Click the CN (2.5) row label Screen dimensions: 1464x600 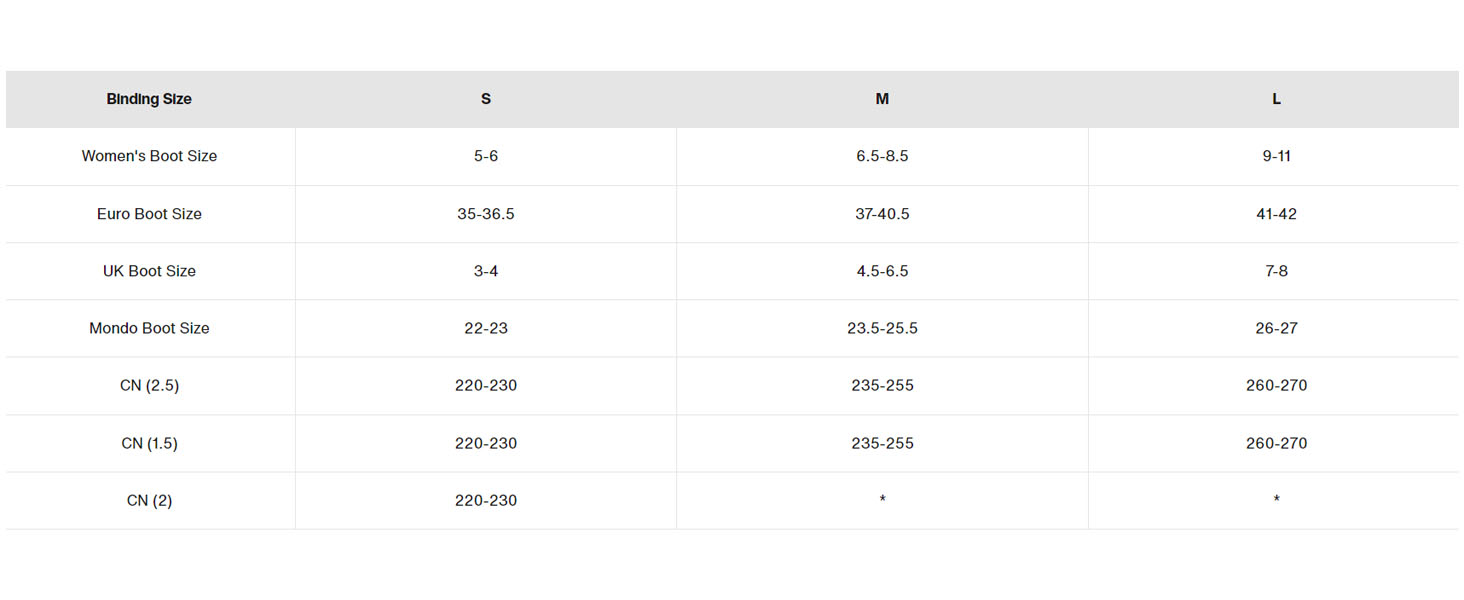coord(149,385)
